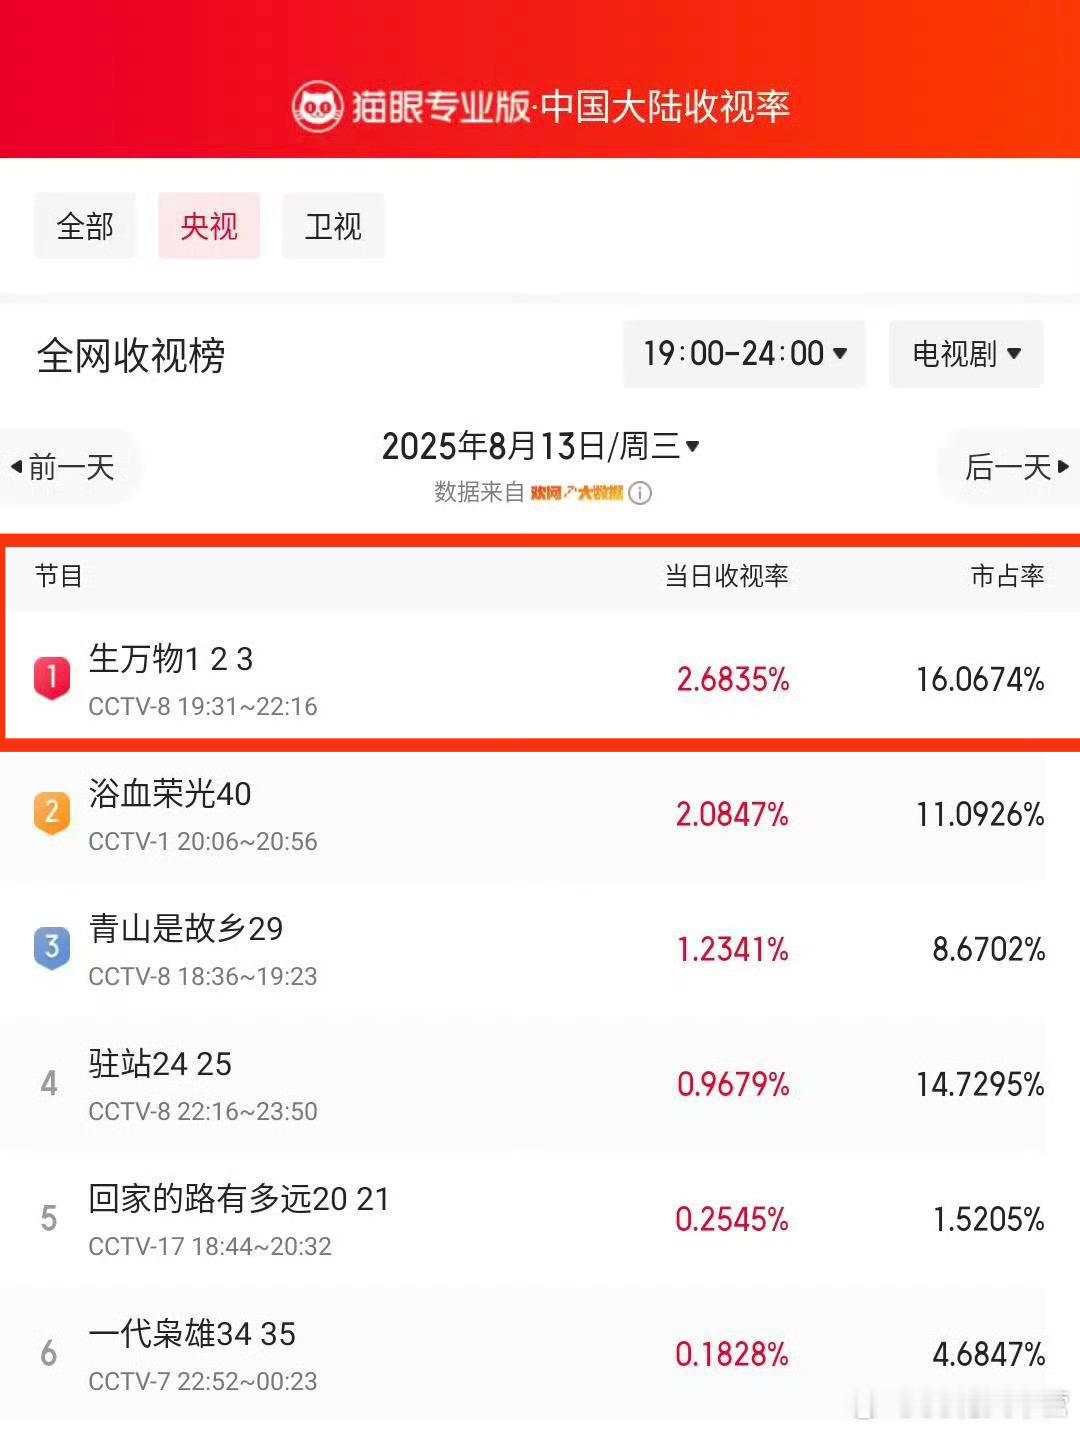Screen dimensions: 1080x1430
Task: Click the rank 6 number marker
Action: point(49,1353)
